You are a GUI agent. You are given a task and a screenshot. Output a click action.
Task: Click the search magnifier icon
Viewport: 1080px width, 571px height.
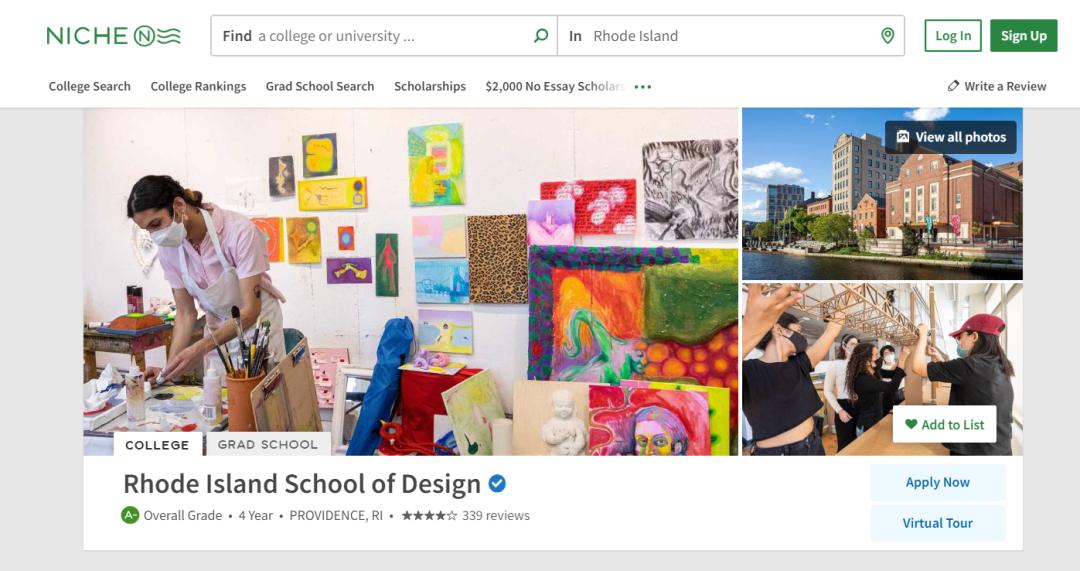pos(541,36)
